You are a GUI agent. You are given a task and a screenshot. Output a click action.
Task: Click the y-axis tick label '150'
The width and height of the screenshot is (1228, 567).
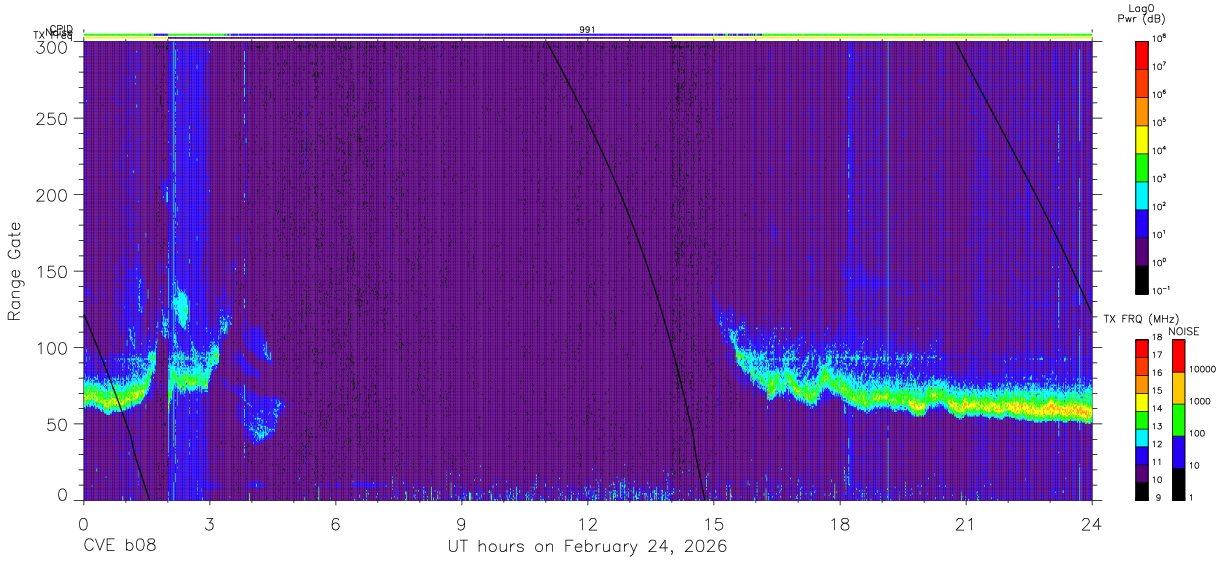[x=54, y=271]
